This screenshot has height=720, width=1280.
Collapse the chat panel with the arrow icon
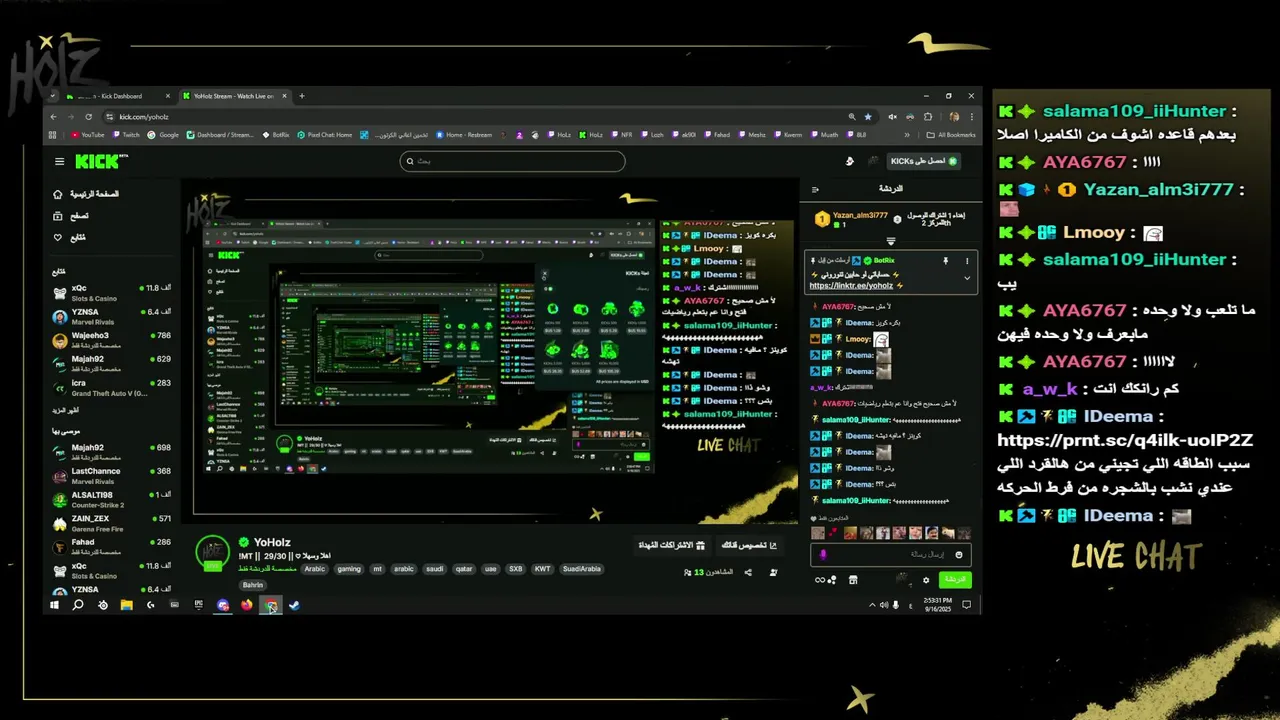click(x=815, y=189)
